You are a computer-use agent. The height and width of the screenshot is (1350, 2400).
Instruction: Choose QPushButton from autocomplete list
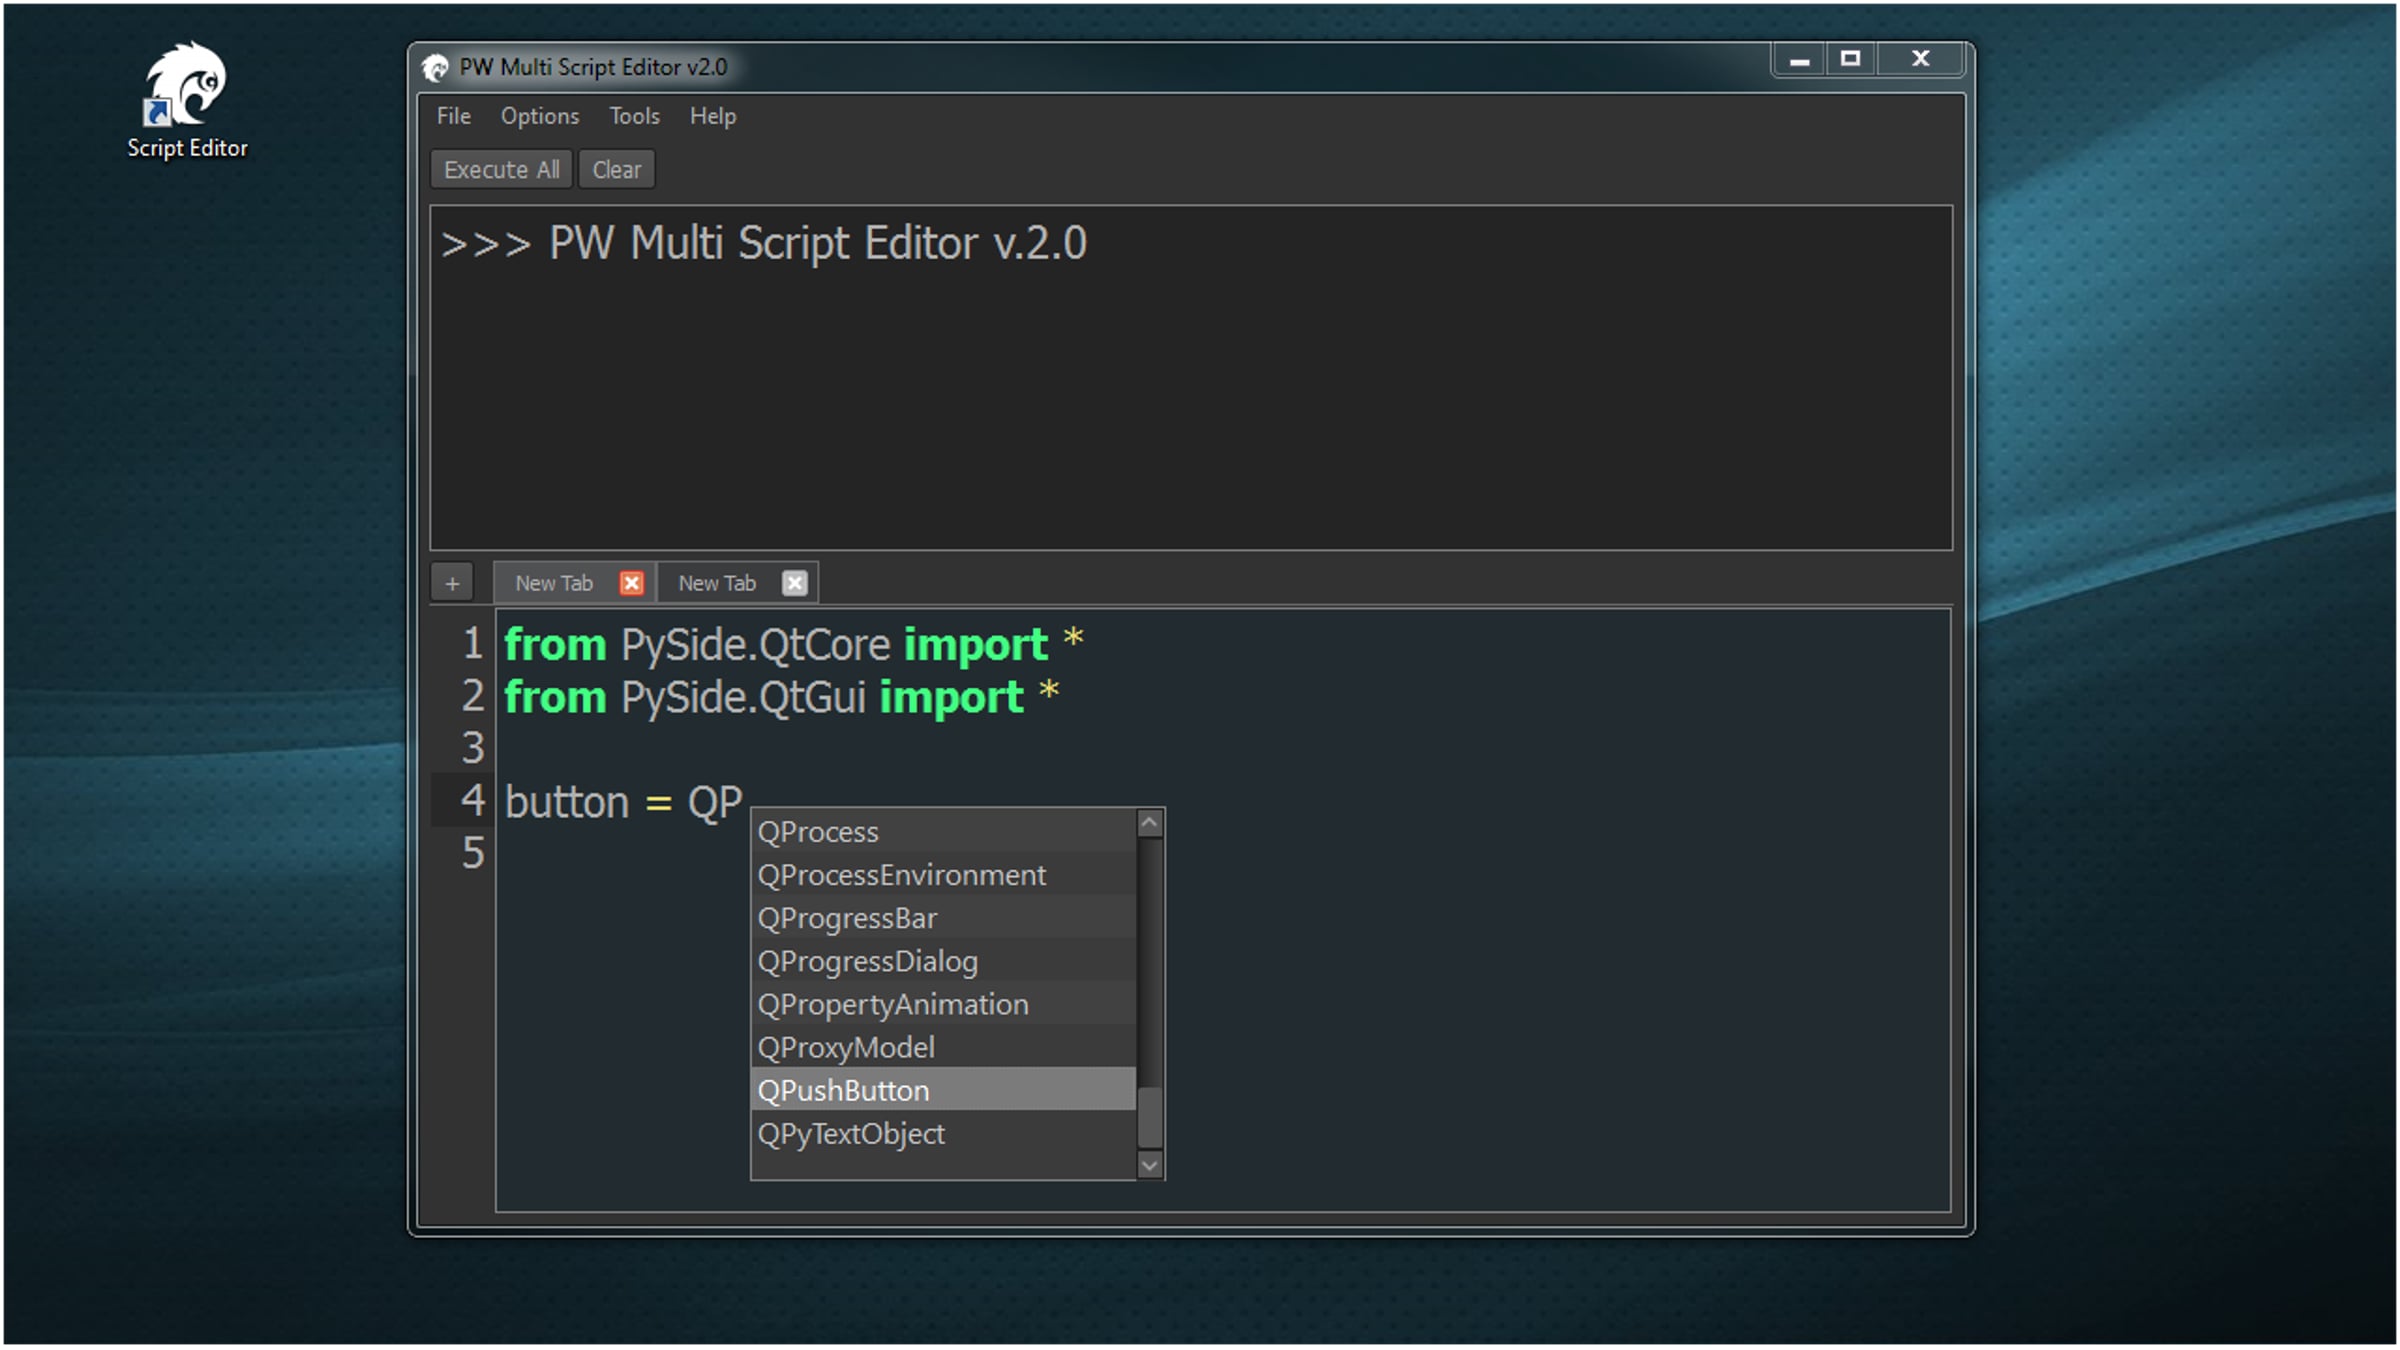[x=943, y=1090]
